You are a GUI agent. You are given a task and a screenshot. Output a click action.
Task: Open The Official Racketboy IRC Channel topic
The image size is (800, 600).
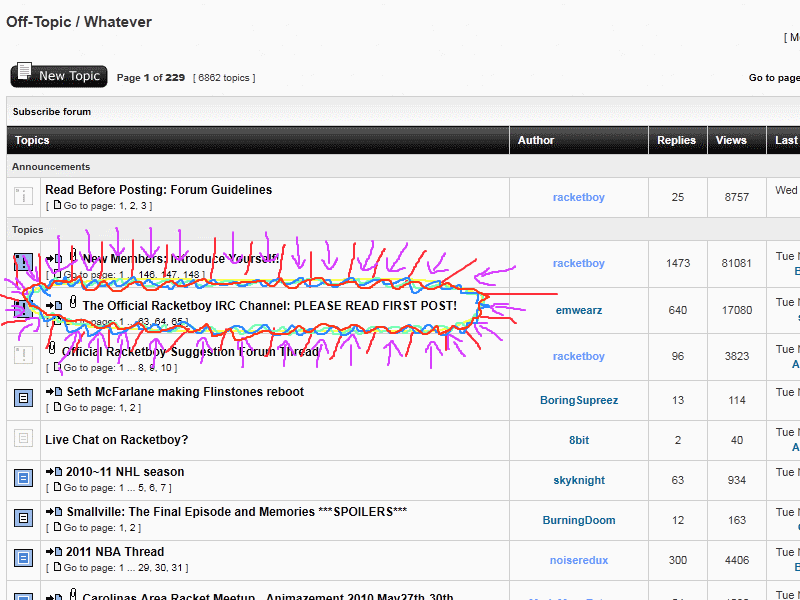tap(269, 306)
